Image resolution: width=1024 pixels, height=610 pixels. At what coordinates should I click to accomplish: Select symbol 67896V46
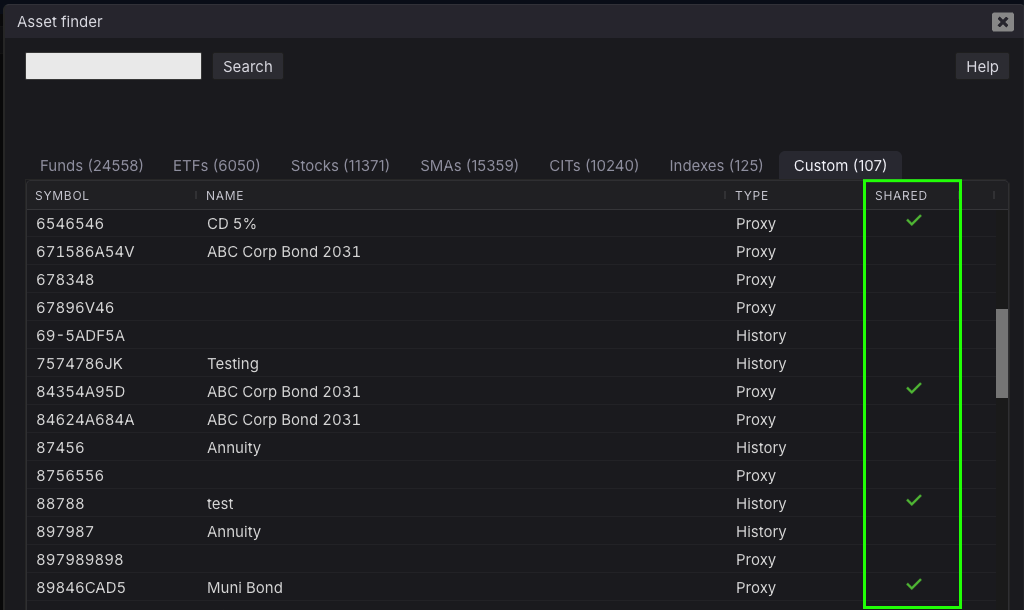coord(75,308)
